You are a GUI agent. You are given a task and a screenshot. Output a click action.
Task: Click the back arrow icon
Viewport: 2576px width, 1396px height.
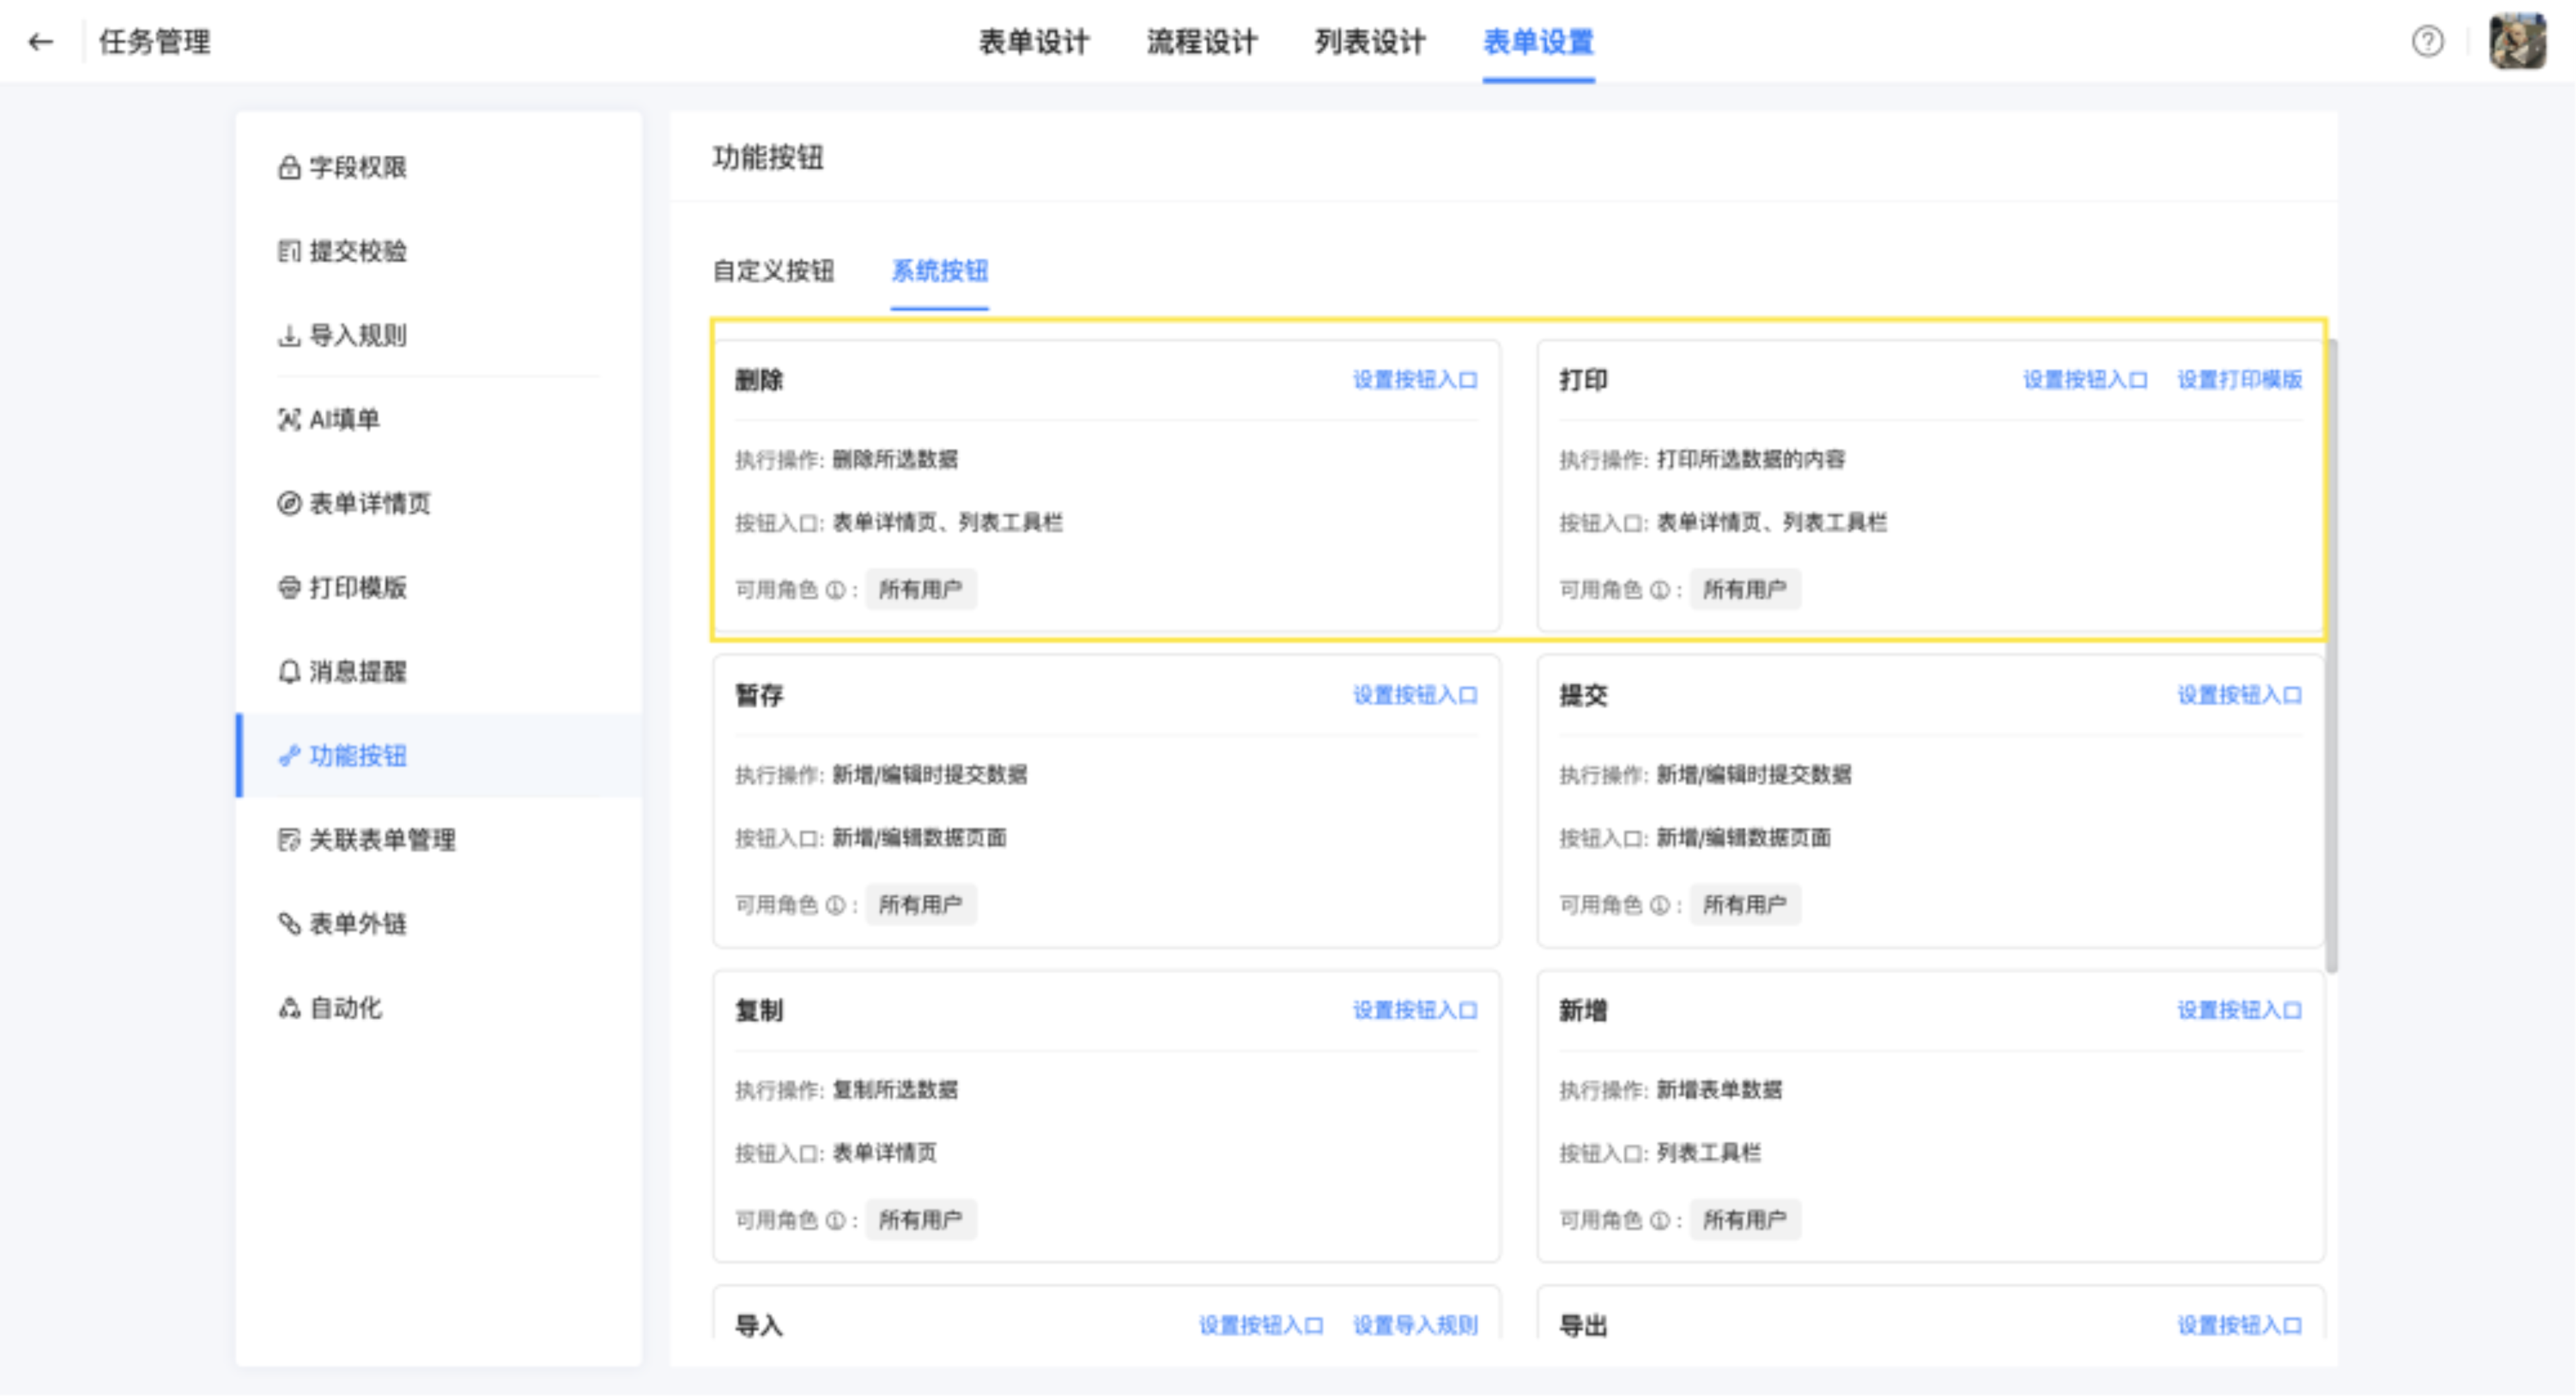tap(40, 42)
